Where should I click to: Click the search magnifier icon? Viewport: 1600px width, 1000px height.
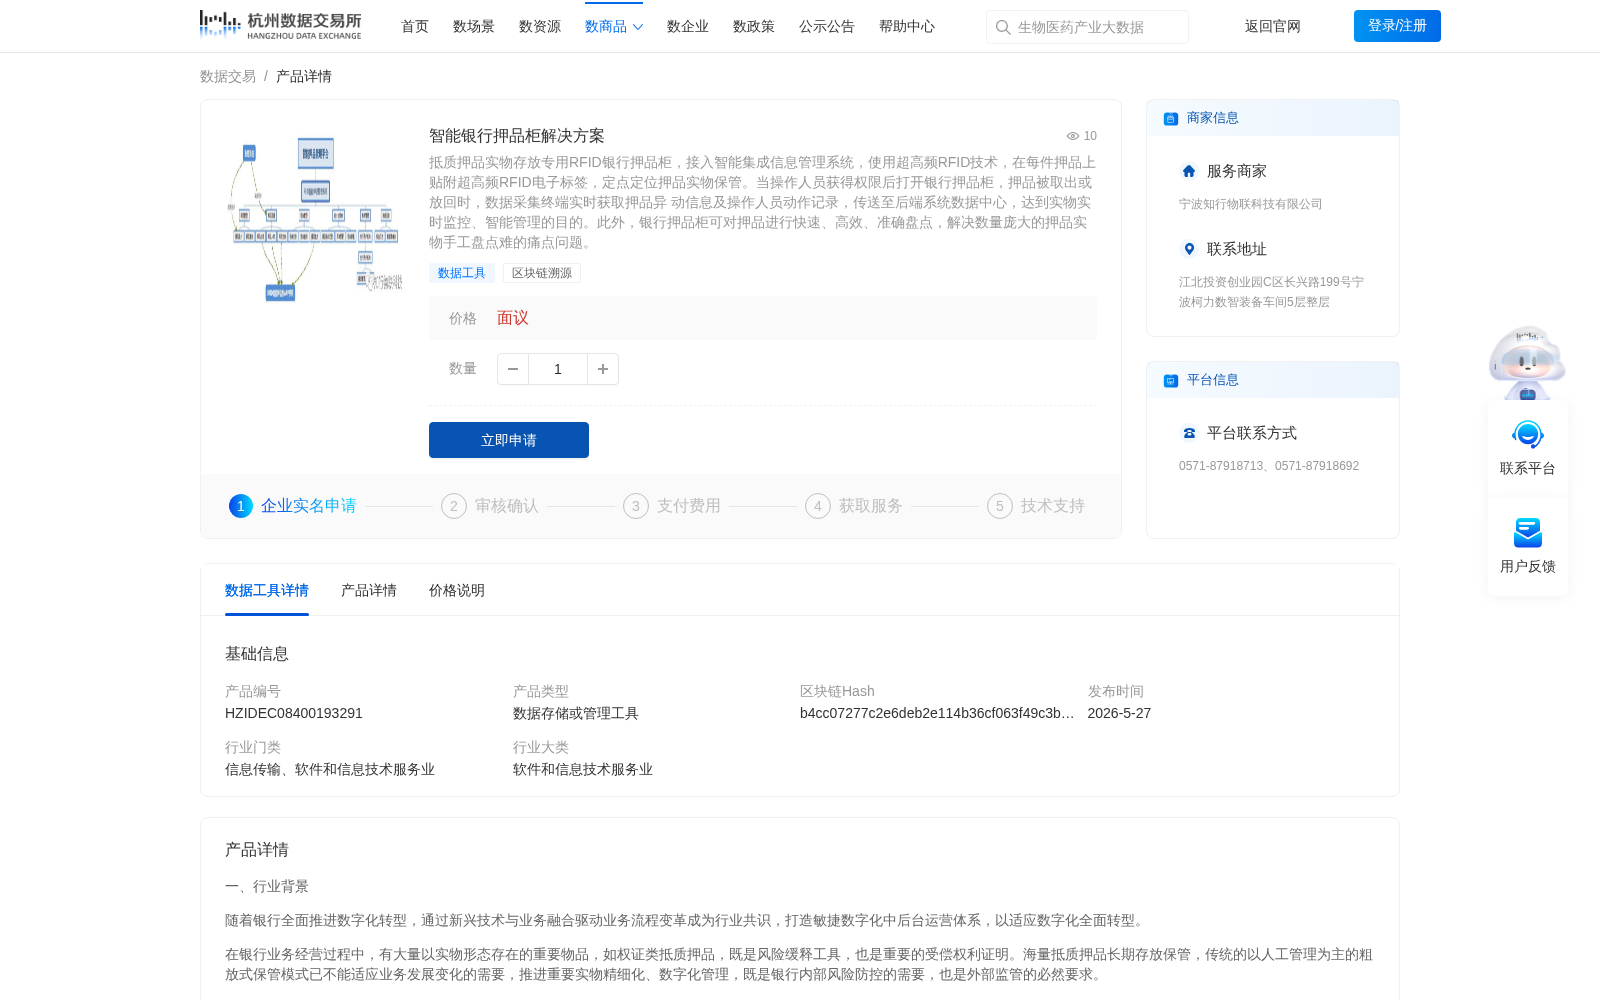[x=1003, y=27]
